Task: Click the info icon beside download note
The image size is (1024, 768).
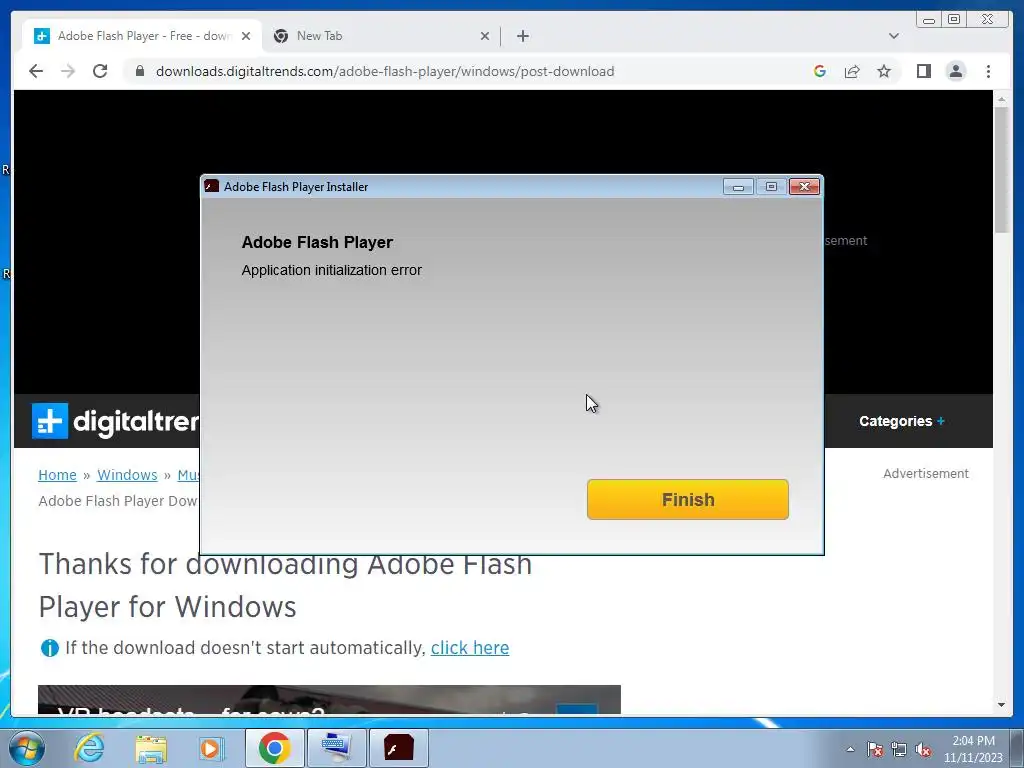Action: tap(50, 648)
